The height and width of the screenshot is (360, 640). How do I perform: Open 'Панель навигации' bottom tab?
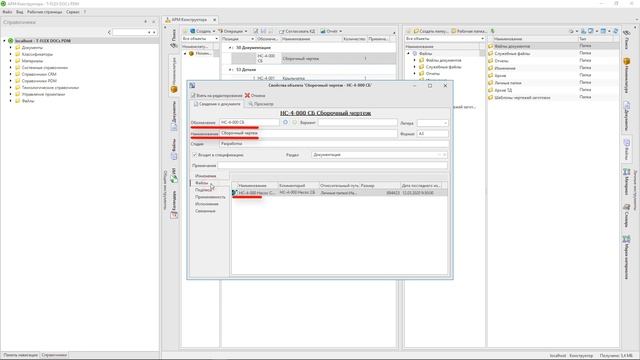point(20,355)
